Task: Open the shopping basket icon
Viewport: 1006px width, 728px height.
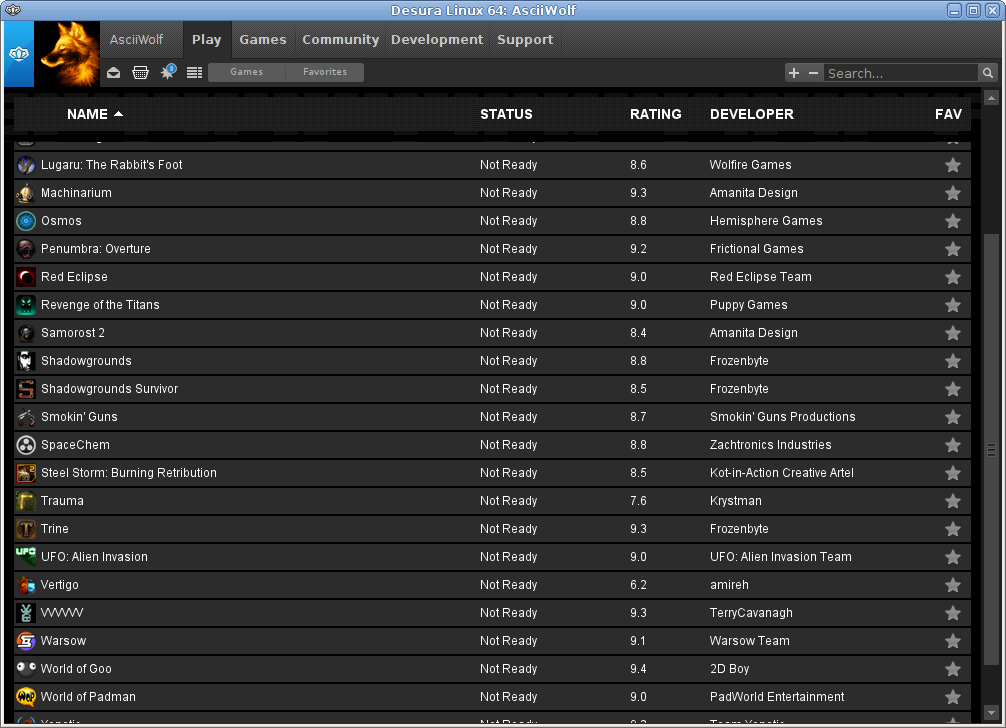Action: tap(141, 72)
